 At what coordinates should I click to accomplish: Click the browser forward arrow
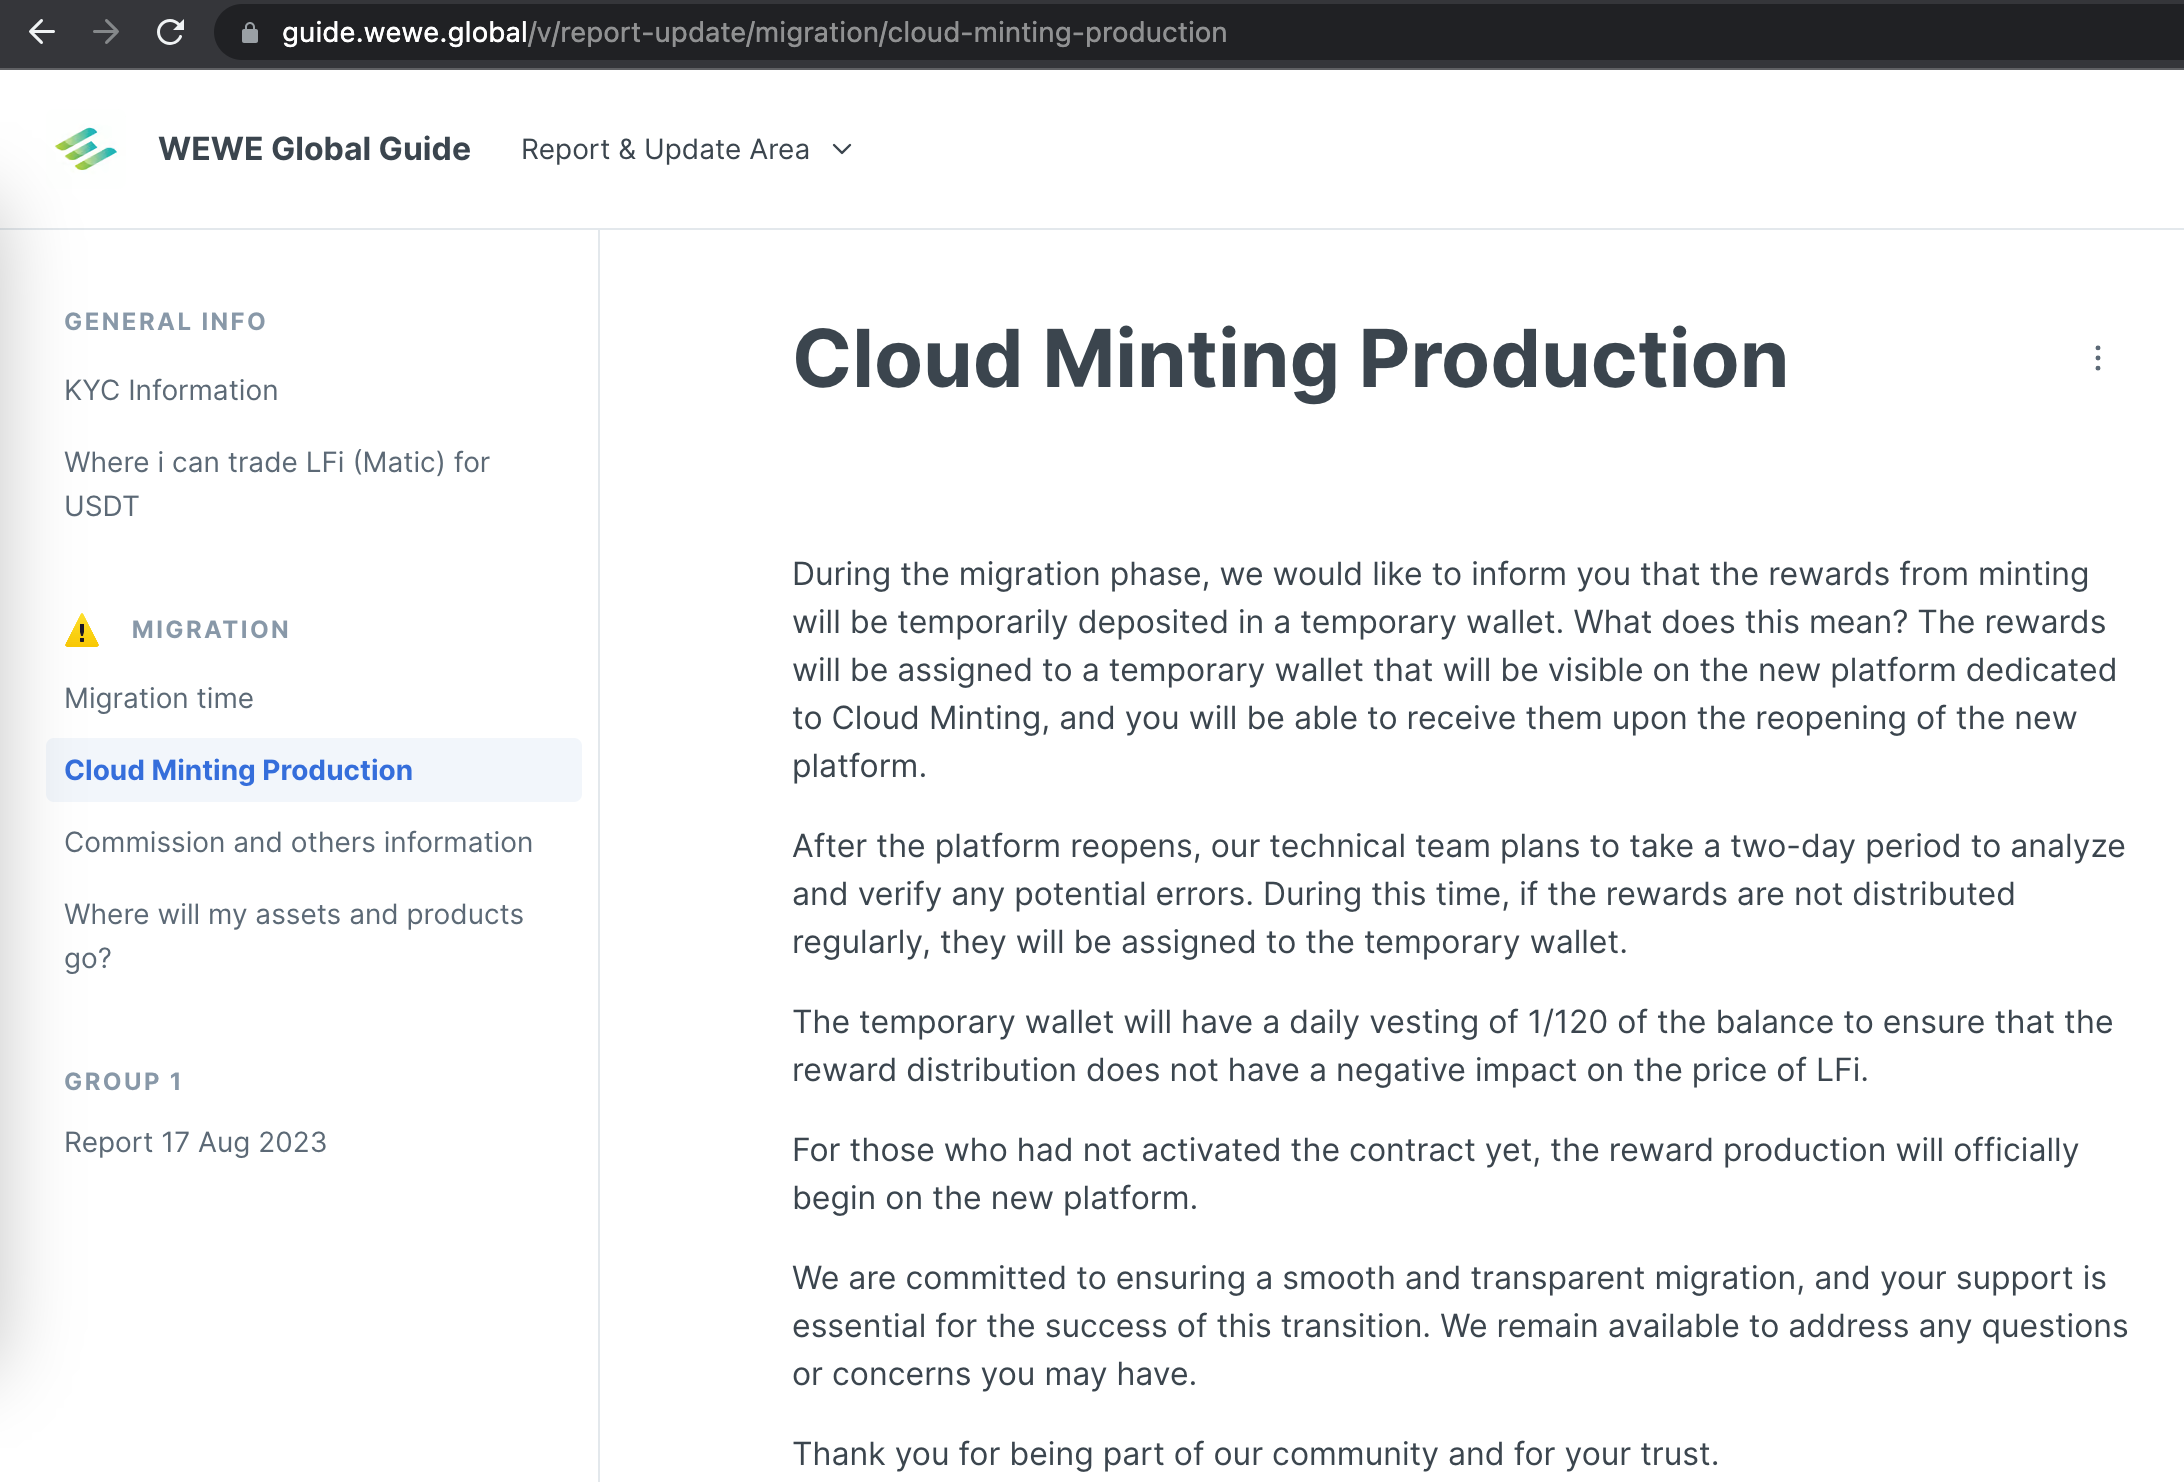pos(106,32)
